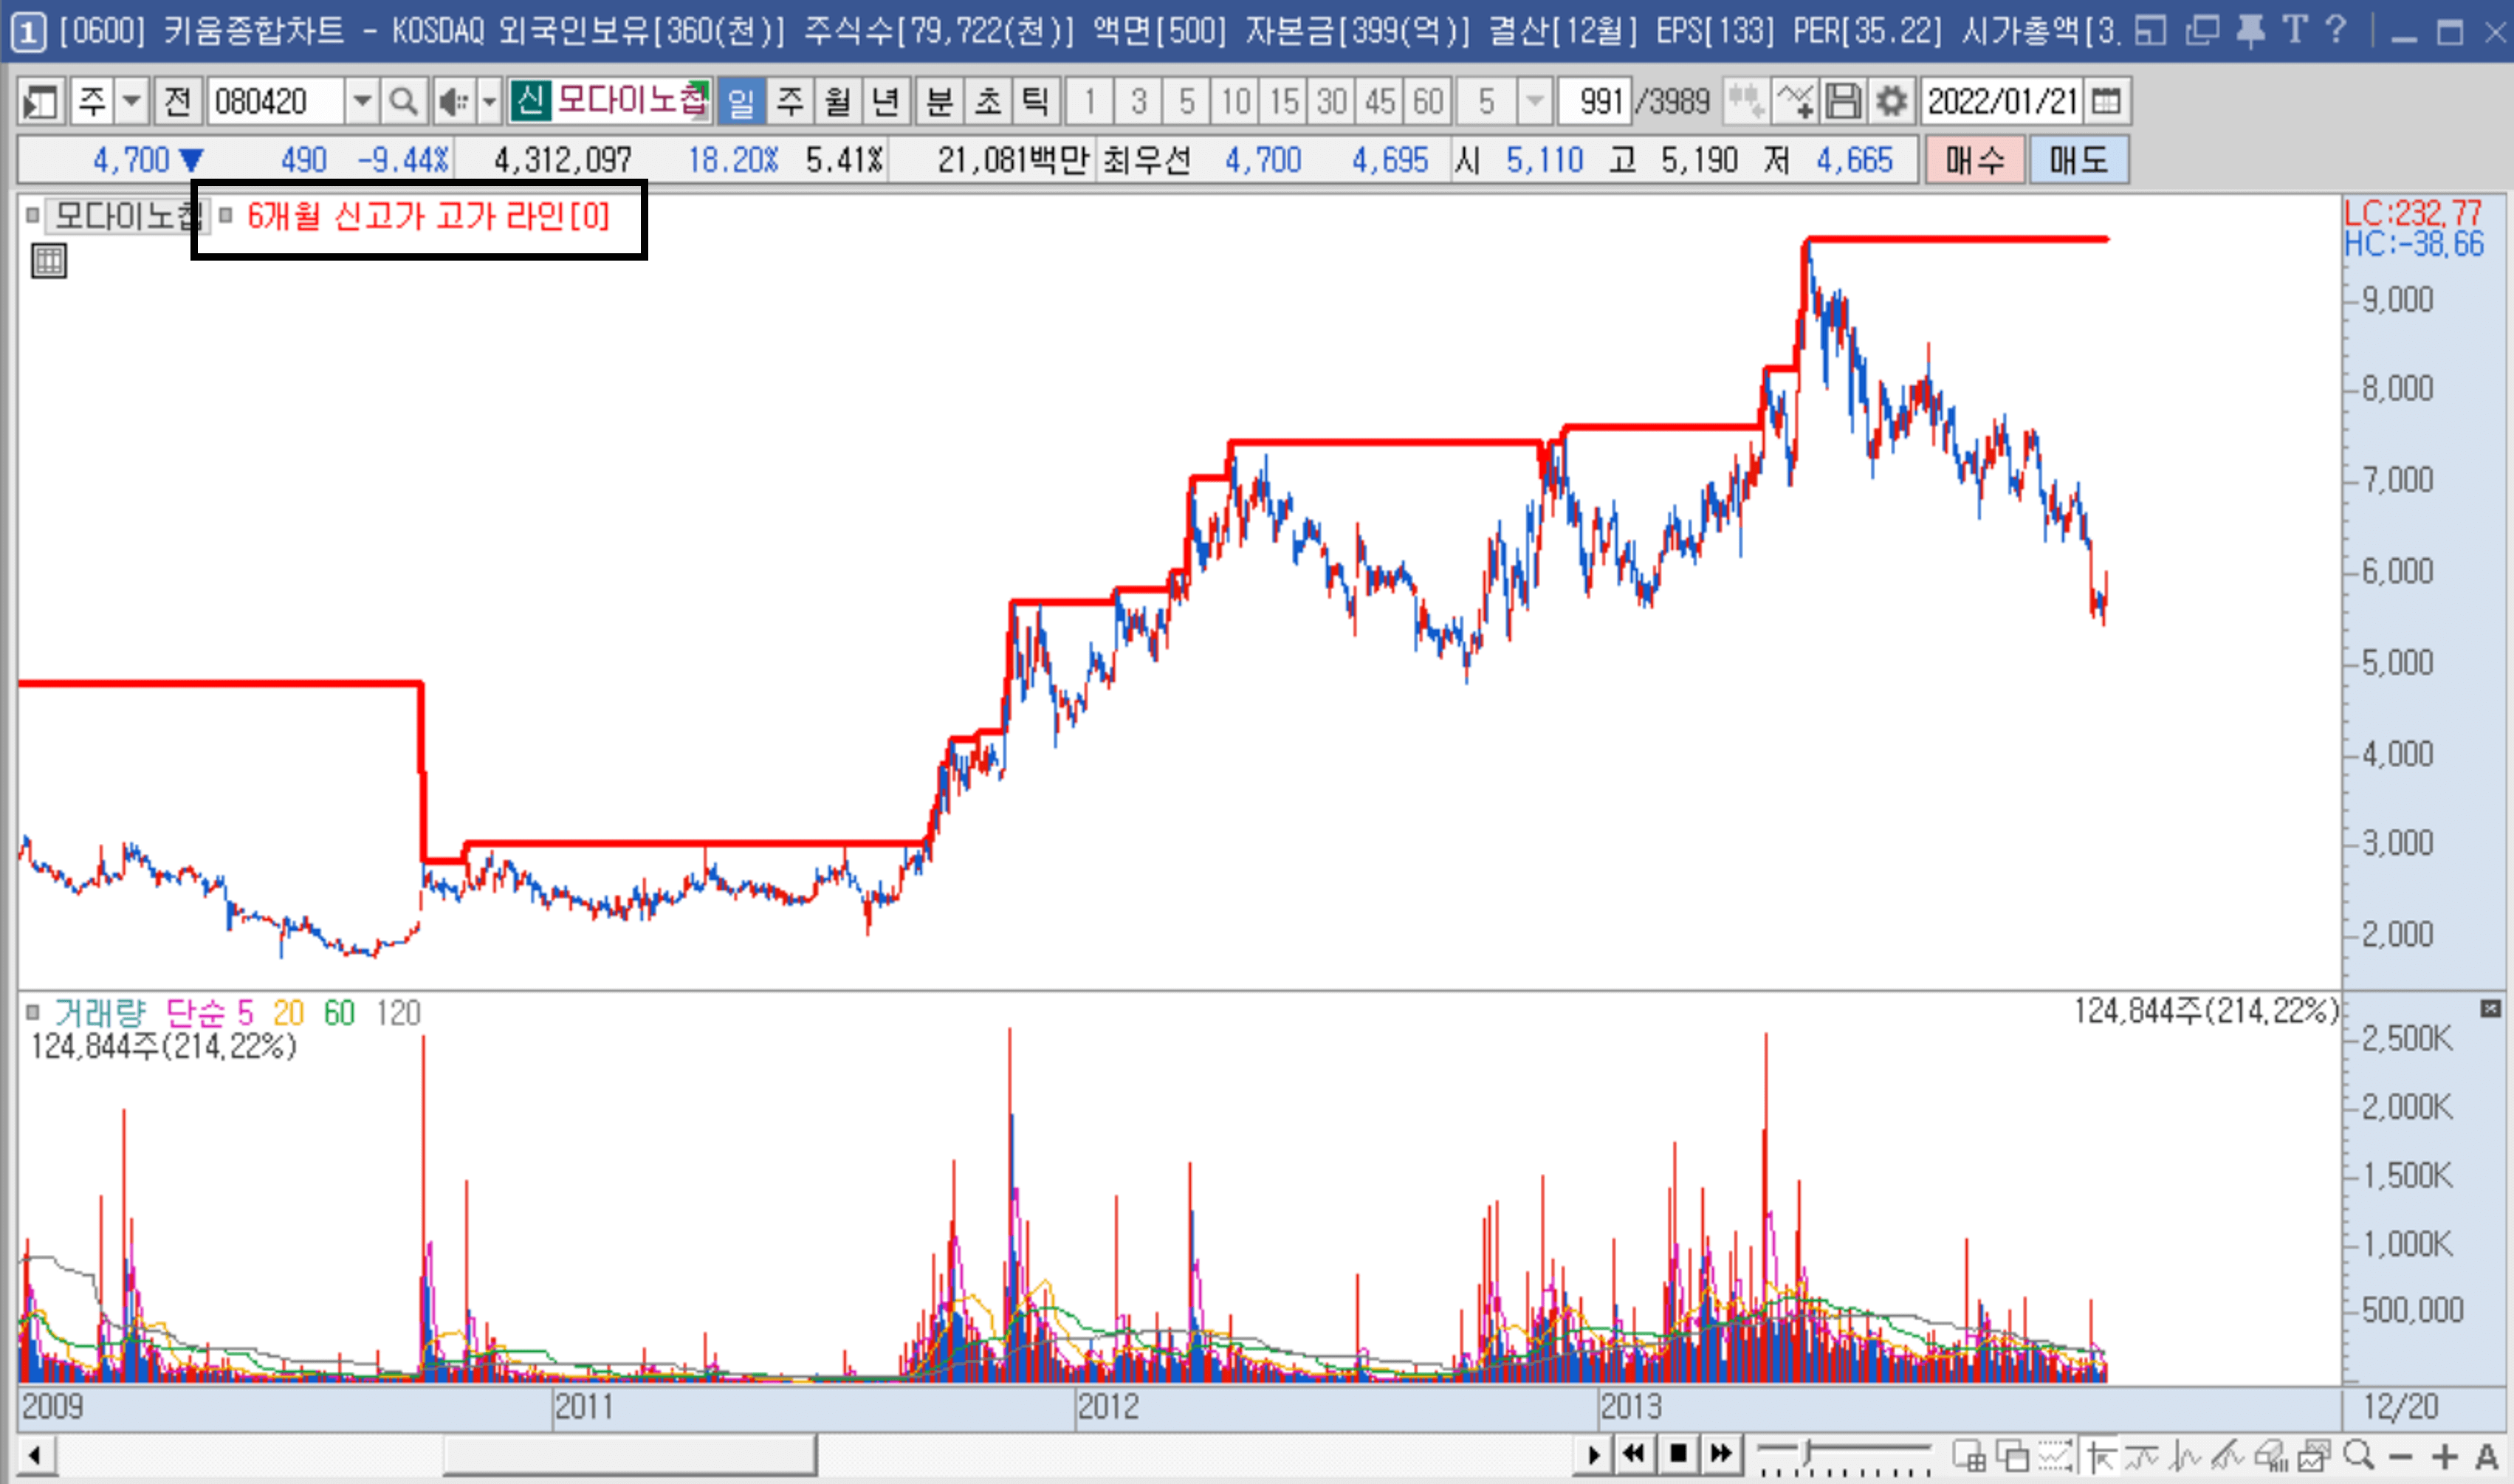Click the data grid icon under stock name
Screen dimensions: 2514x1484
[48, 261]
